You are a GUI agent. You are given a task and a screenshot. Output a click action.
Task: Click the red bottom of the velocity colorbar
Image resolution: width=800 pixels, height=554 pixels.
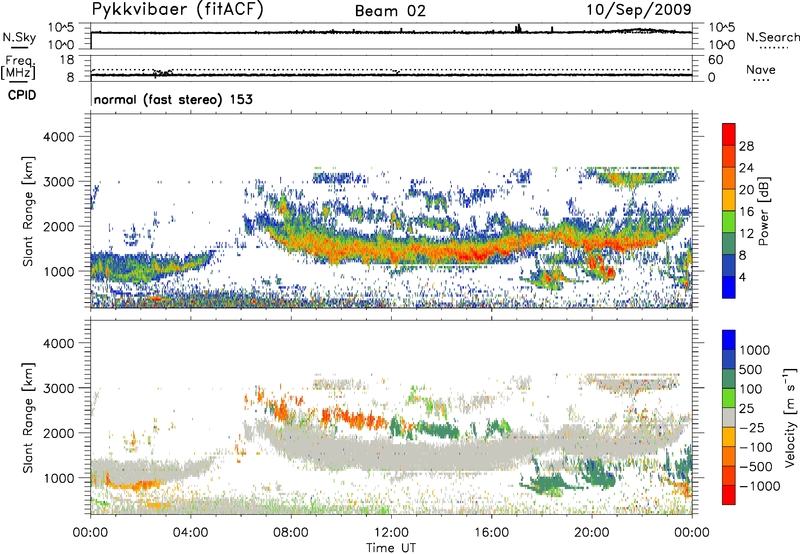tap(729, 495)
